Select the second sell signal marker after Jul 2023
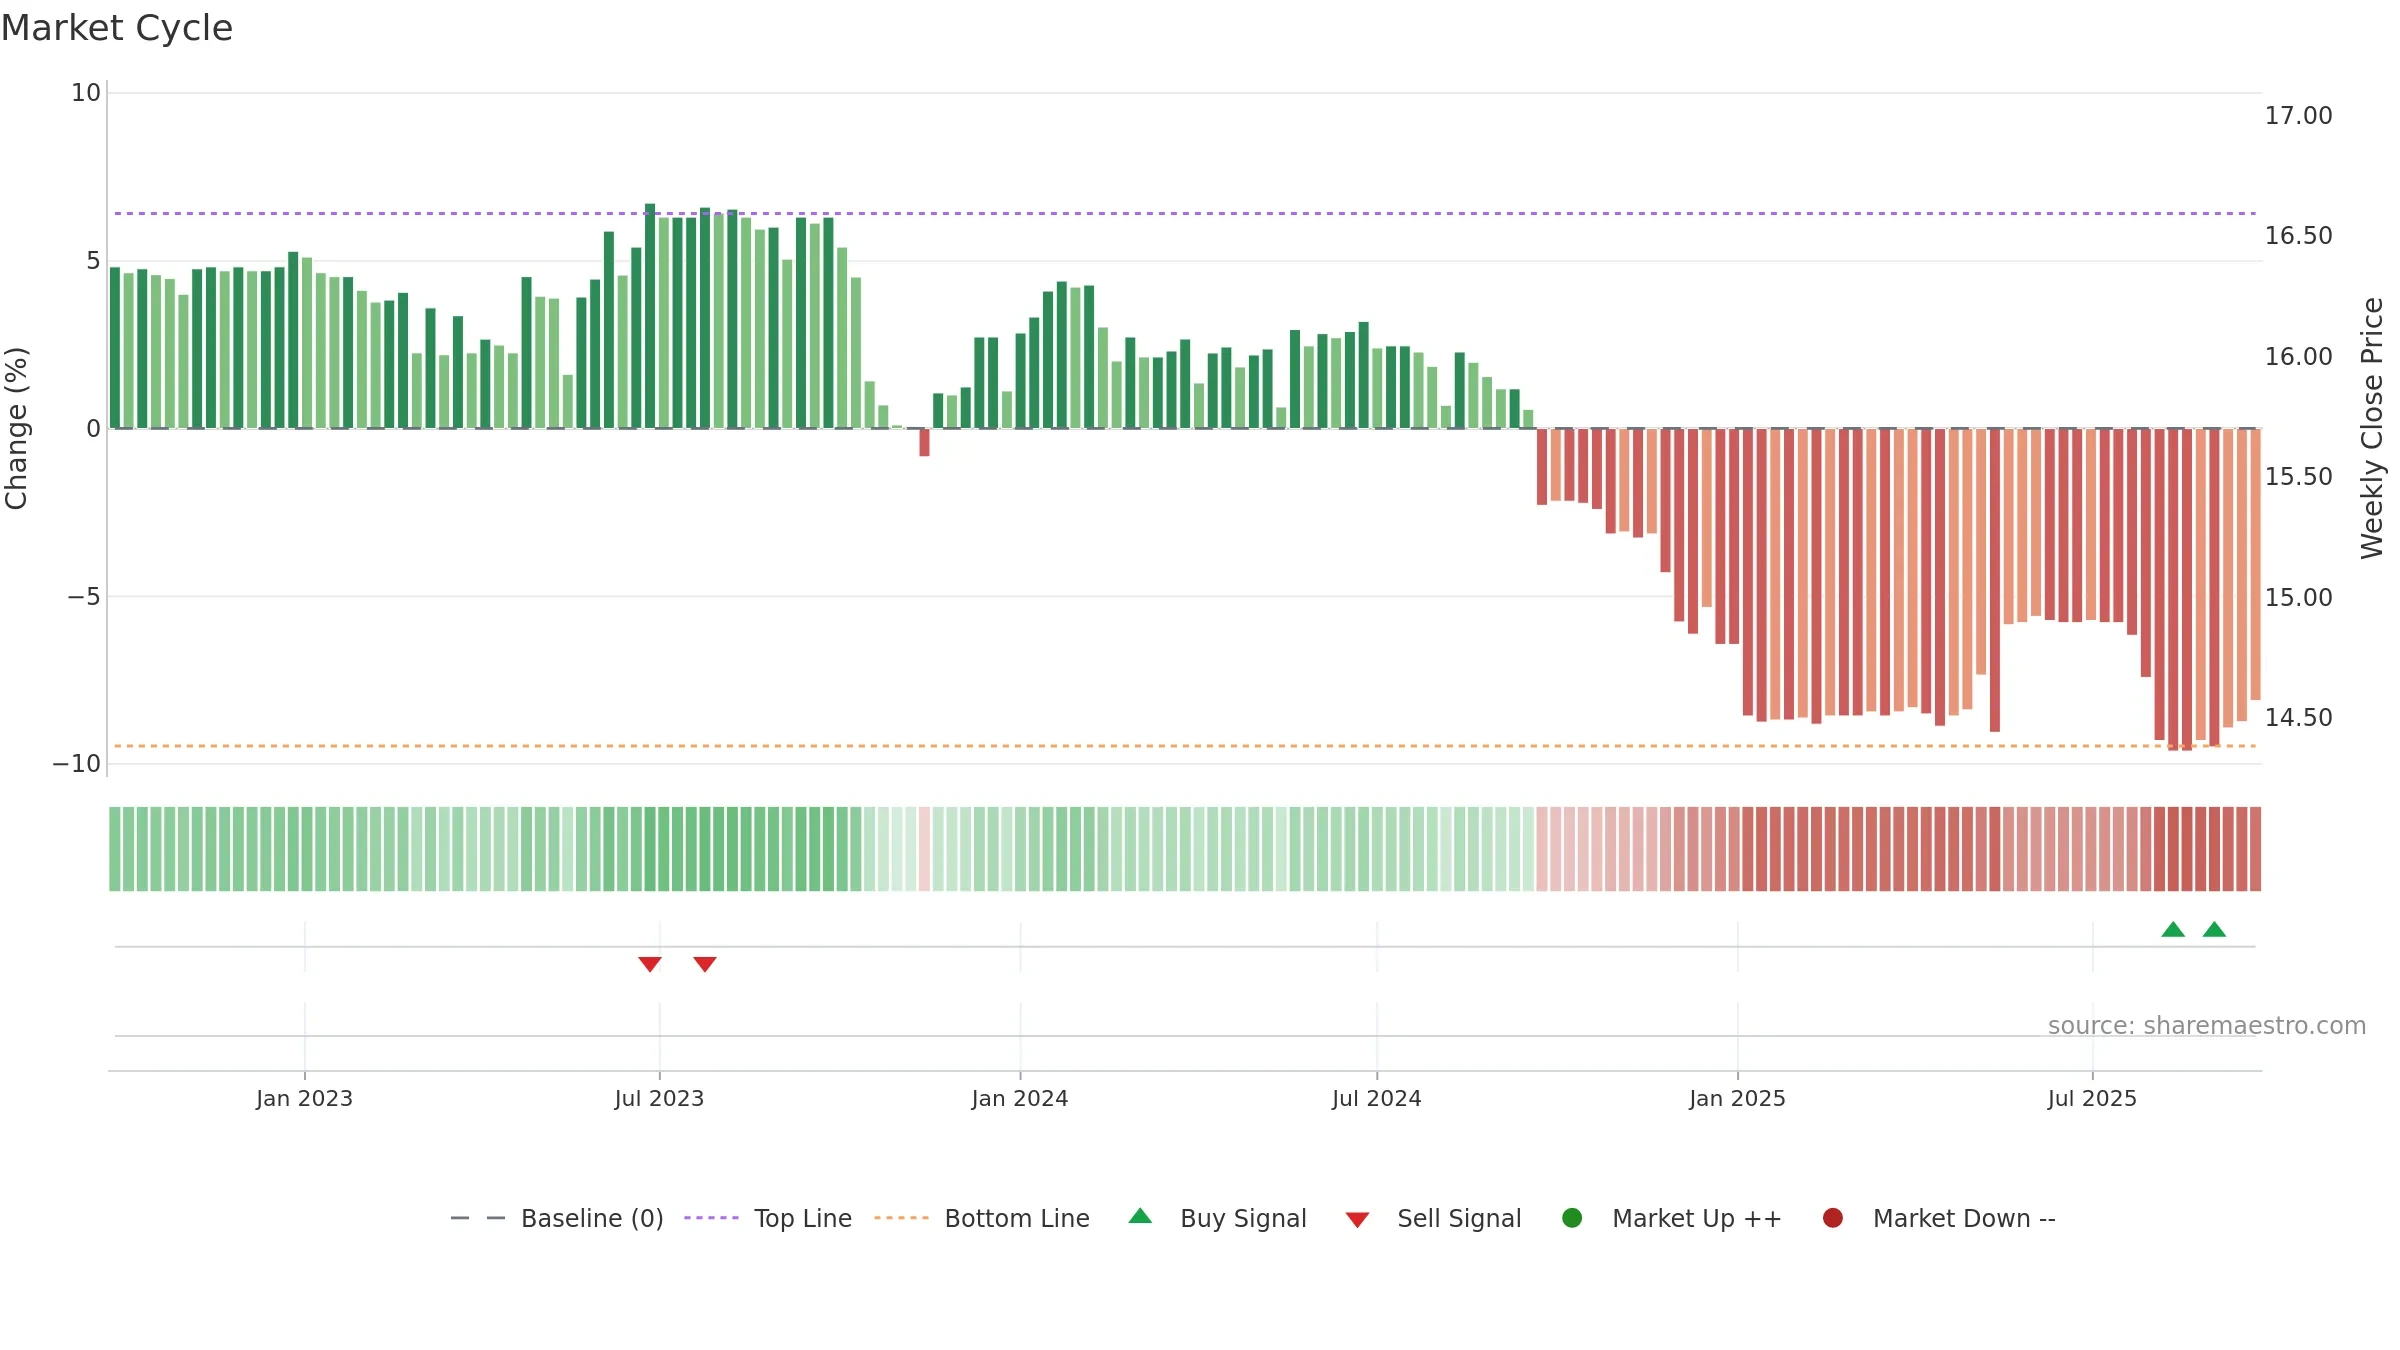2400x1350 pixels. (705, 964)
